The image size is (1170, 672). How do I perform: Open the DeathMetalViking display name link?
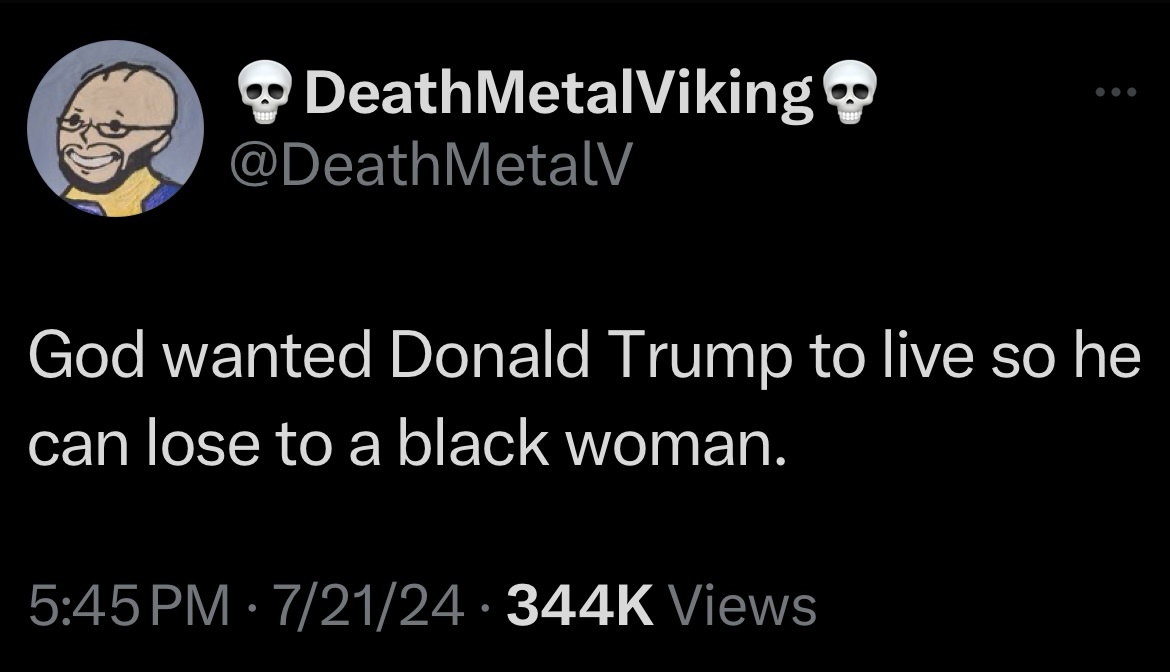click(x=558, y=92)
